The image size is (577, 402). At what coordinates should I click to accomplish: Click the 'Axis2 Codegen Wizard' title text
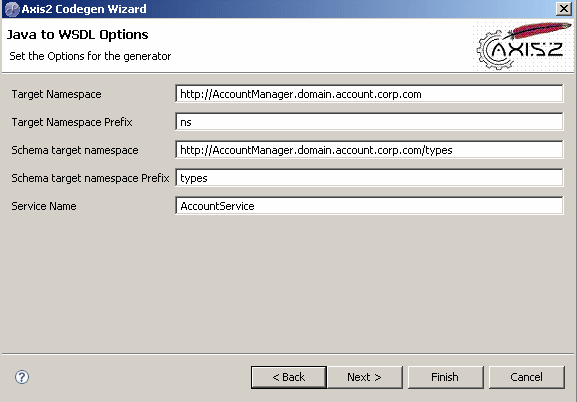[x=84, y=9]
